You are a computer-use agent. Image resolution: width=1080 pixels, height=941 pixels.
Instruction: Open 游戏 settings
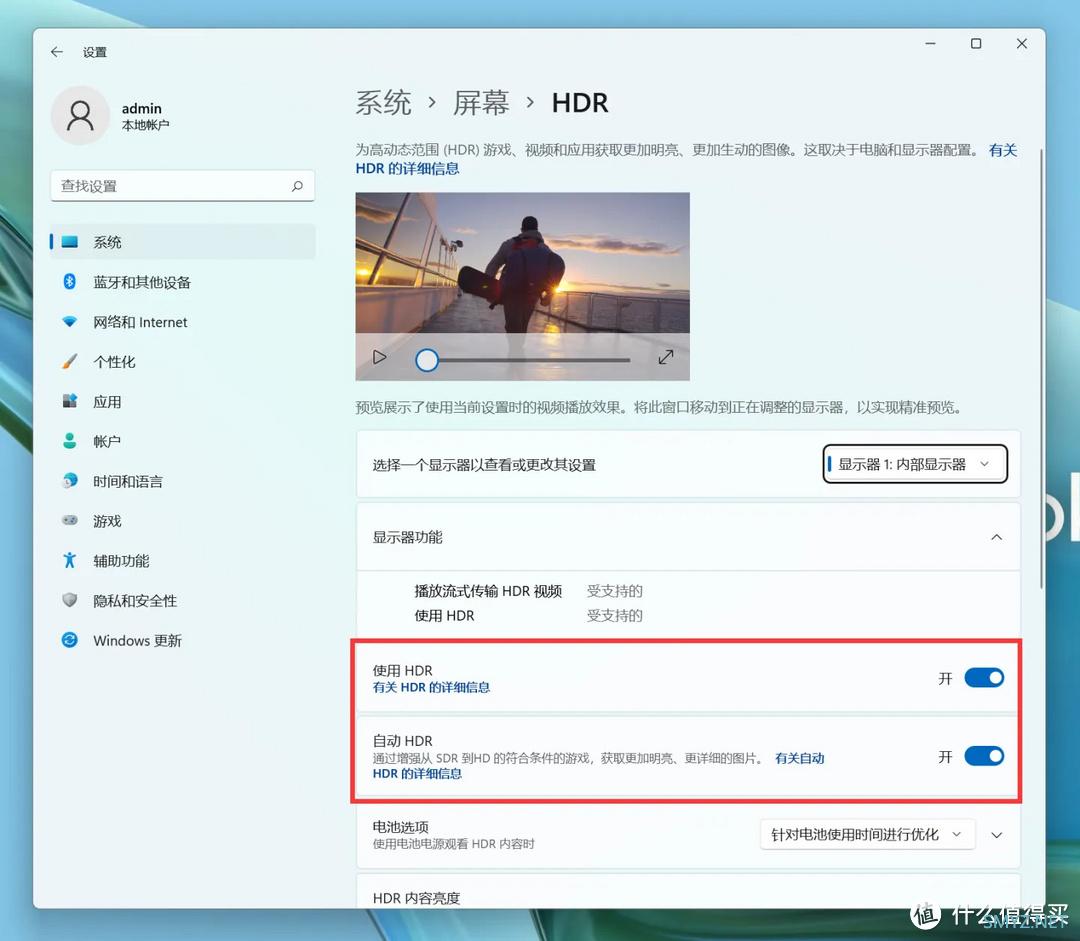183,521
